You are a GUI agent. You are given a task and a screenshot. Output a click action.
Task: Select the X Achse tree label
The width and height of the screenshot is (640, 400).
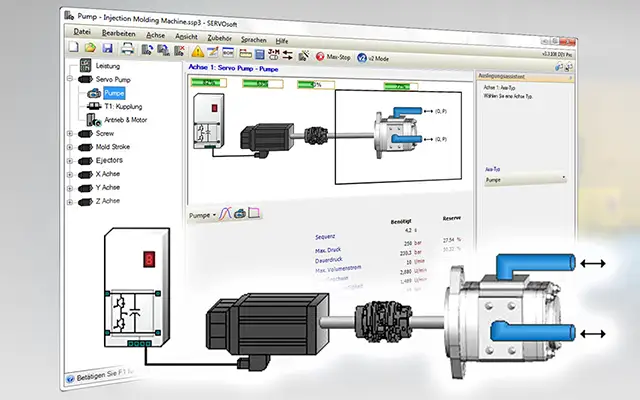pos(108,174)
